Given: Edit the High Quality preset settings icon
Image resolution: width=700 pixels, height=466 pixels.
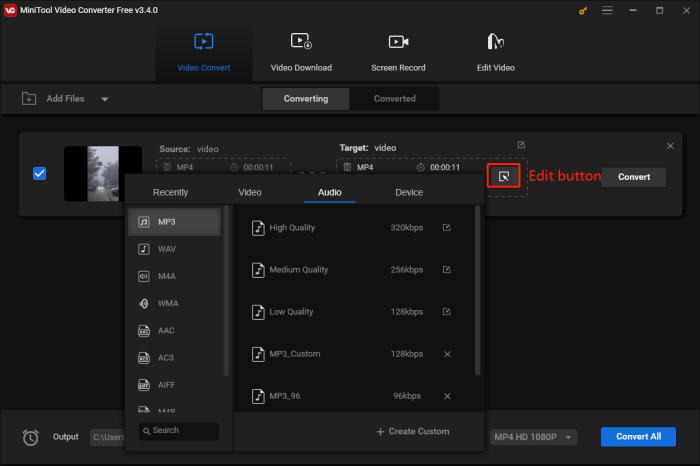Looking at the screenshot, I should [446, 228].
